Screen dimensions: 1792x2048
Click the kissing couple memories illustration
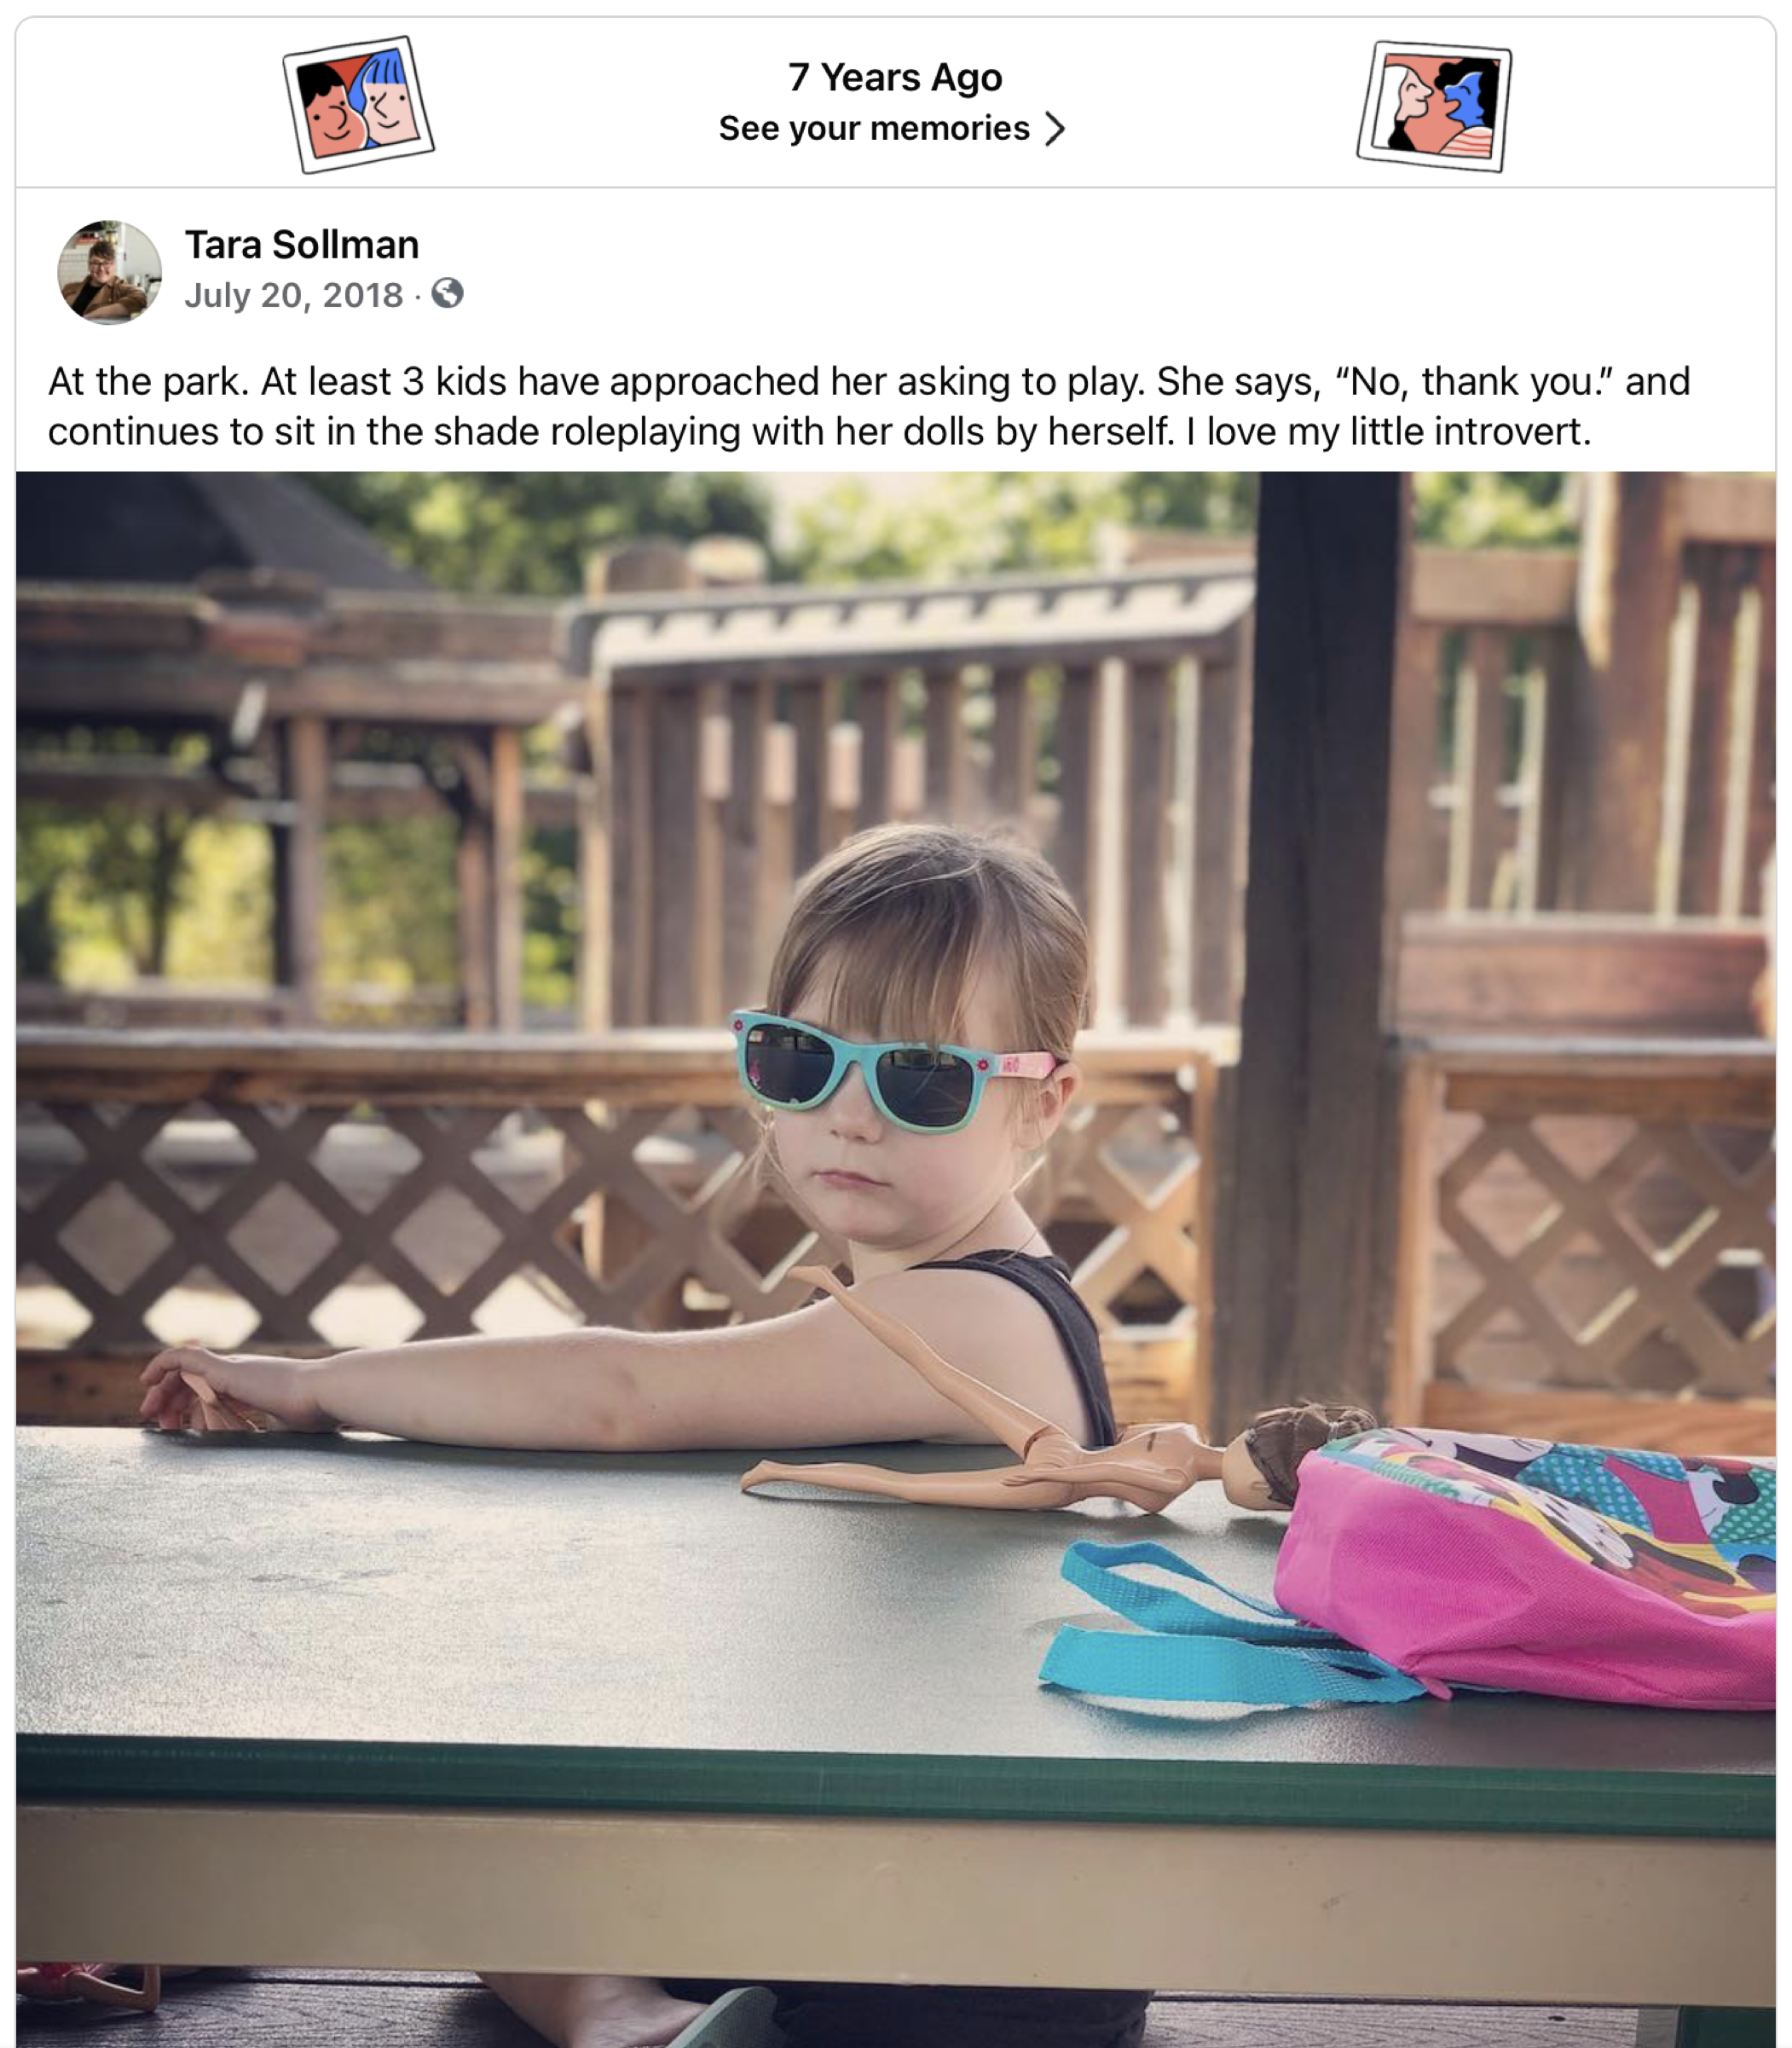[1434, 106]
